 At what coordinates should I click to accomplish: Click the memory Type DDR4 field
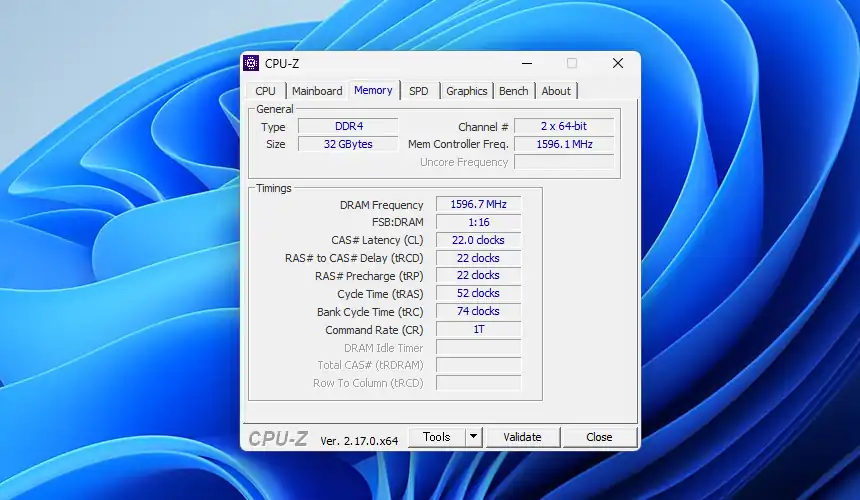point(347,127)
